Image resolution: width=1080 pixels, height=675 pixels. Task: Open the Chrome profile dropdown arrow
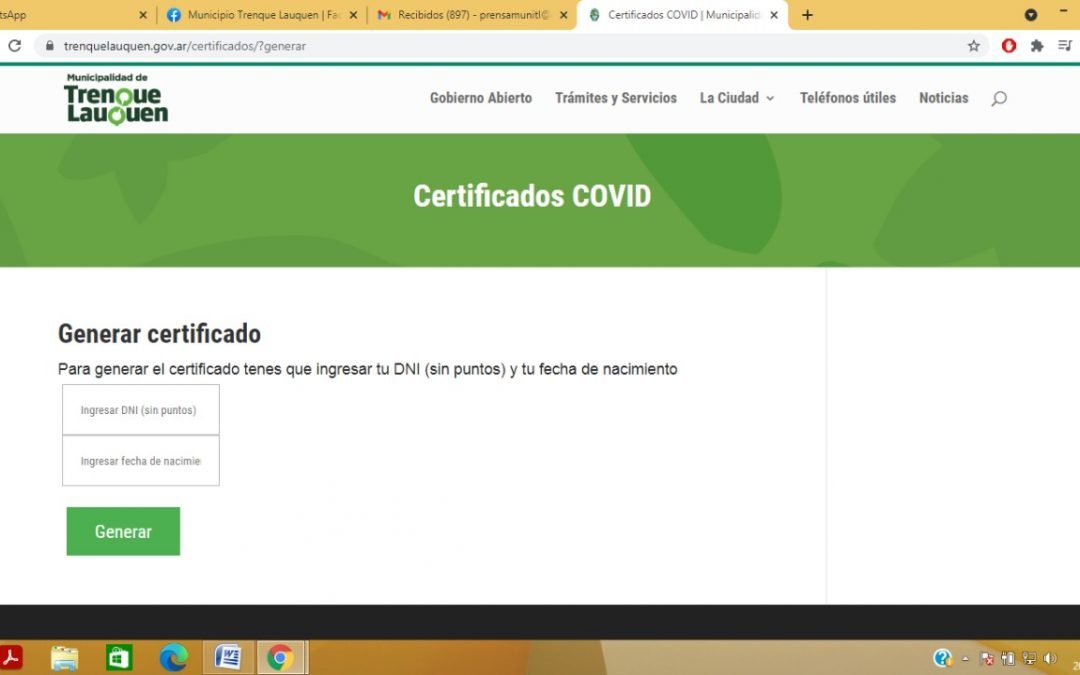1031,15
